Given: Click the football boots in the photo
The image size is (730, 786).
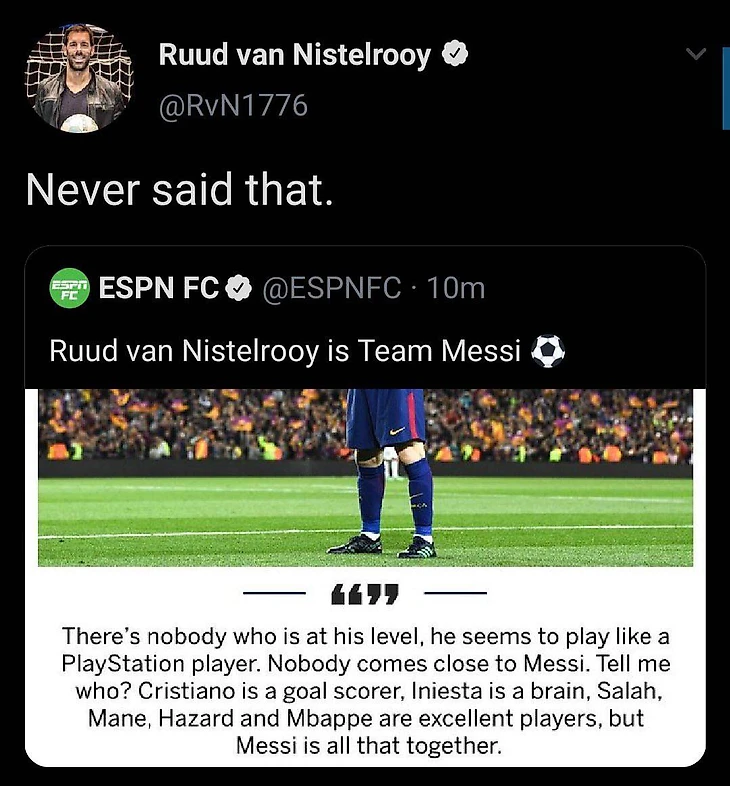Looking at the screenshot, I should [382, 546].
